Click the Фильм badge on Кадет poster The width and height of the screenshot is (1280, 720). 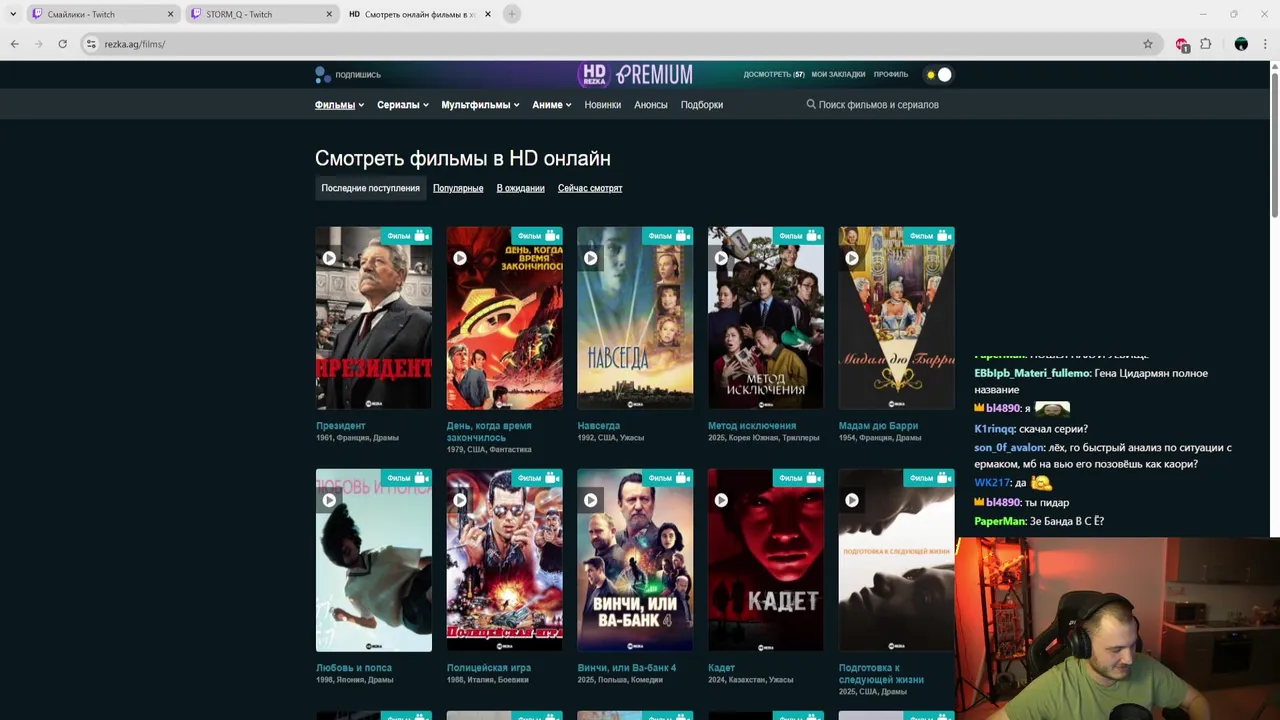799,478
